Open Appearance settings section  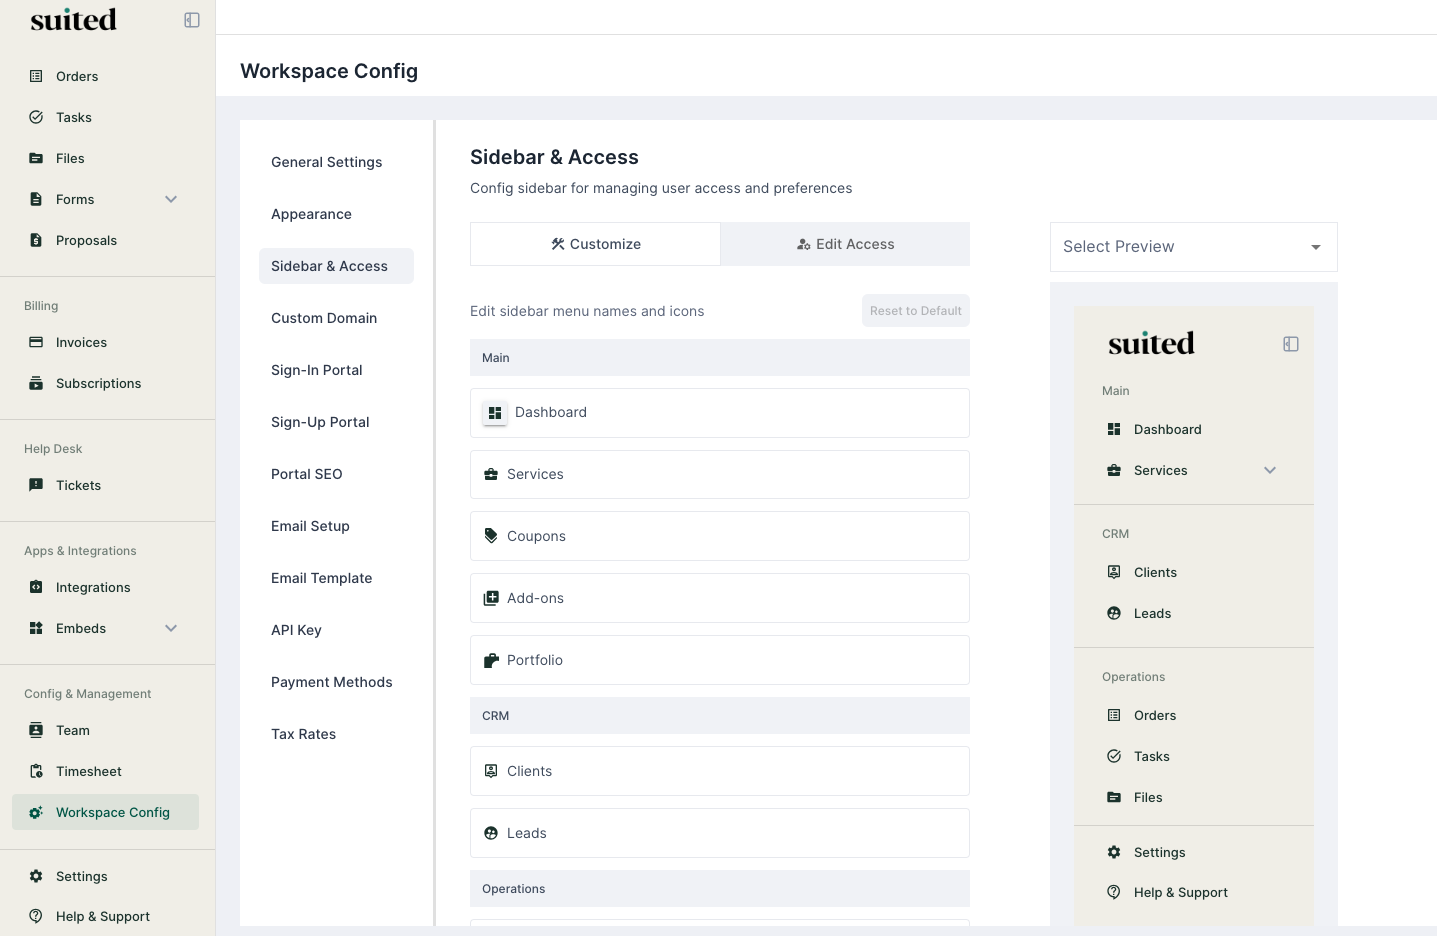pos(311,214)
